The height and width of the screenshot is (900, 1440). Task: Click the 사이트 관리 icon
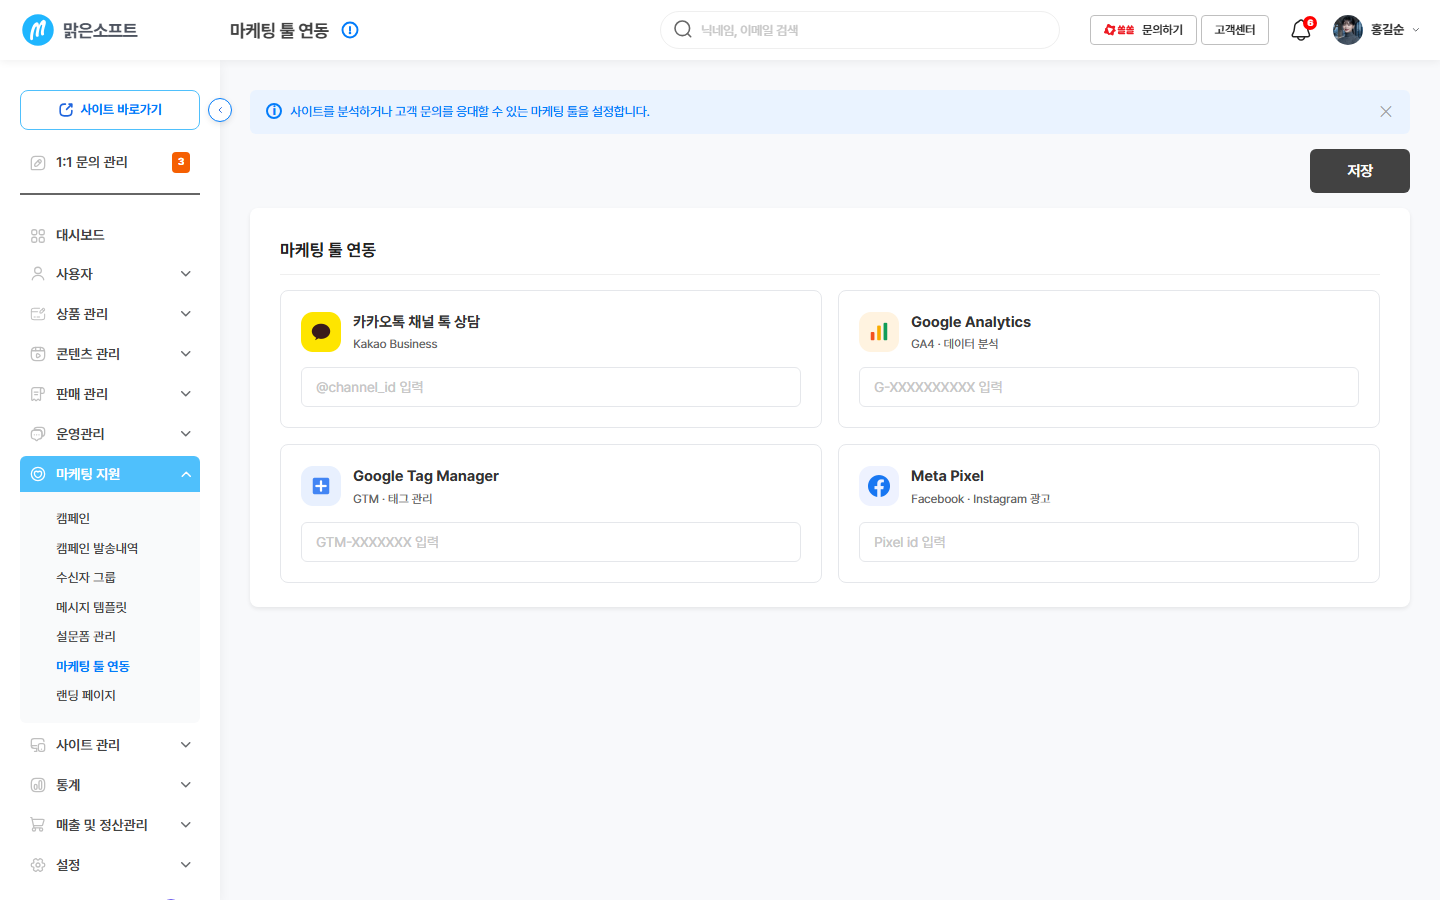38,745
